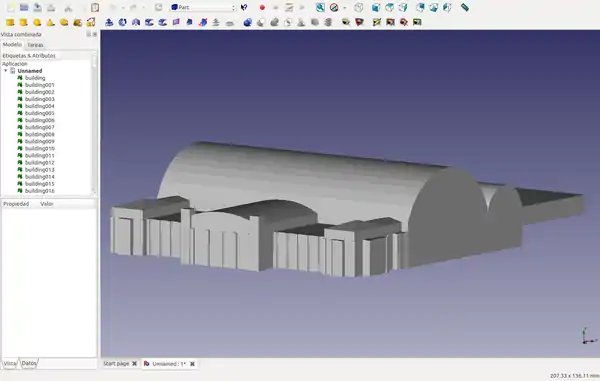Start macro recording with the red dot
The image size is (600, 381).
(x=262, y=7)
